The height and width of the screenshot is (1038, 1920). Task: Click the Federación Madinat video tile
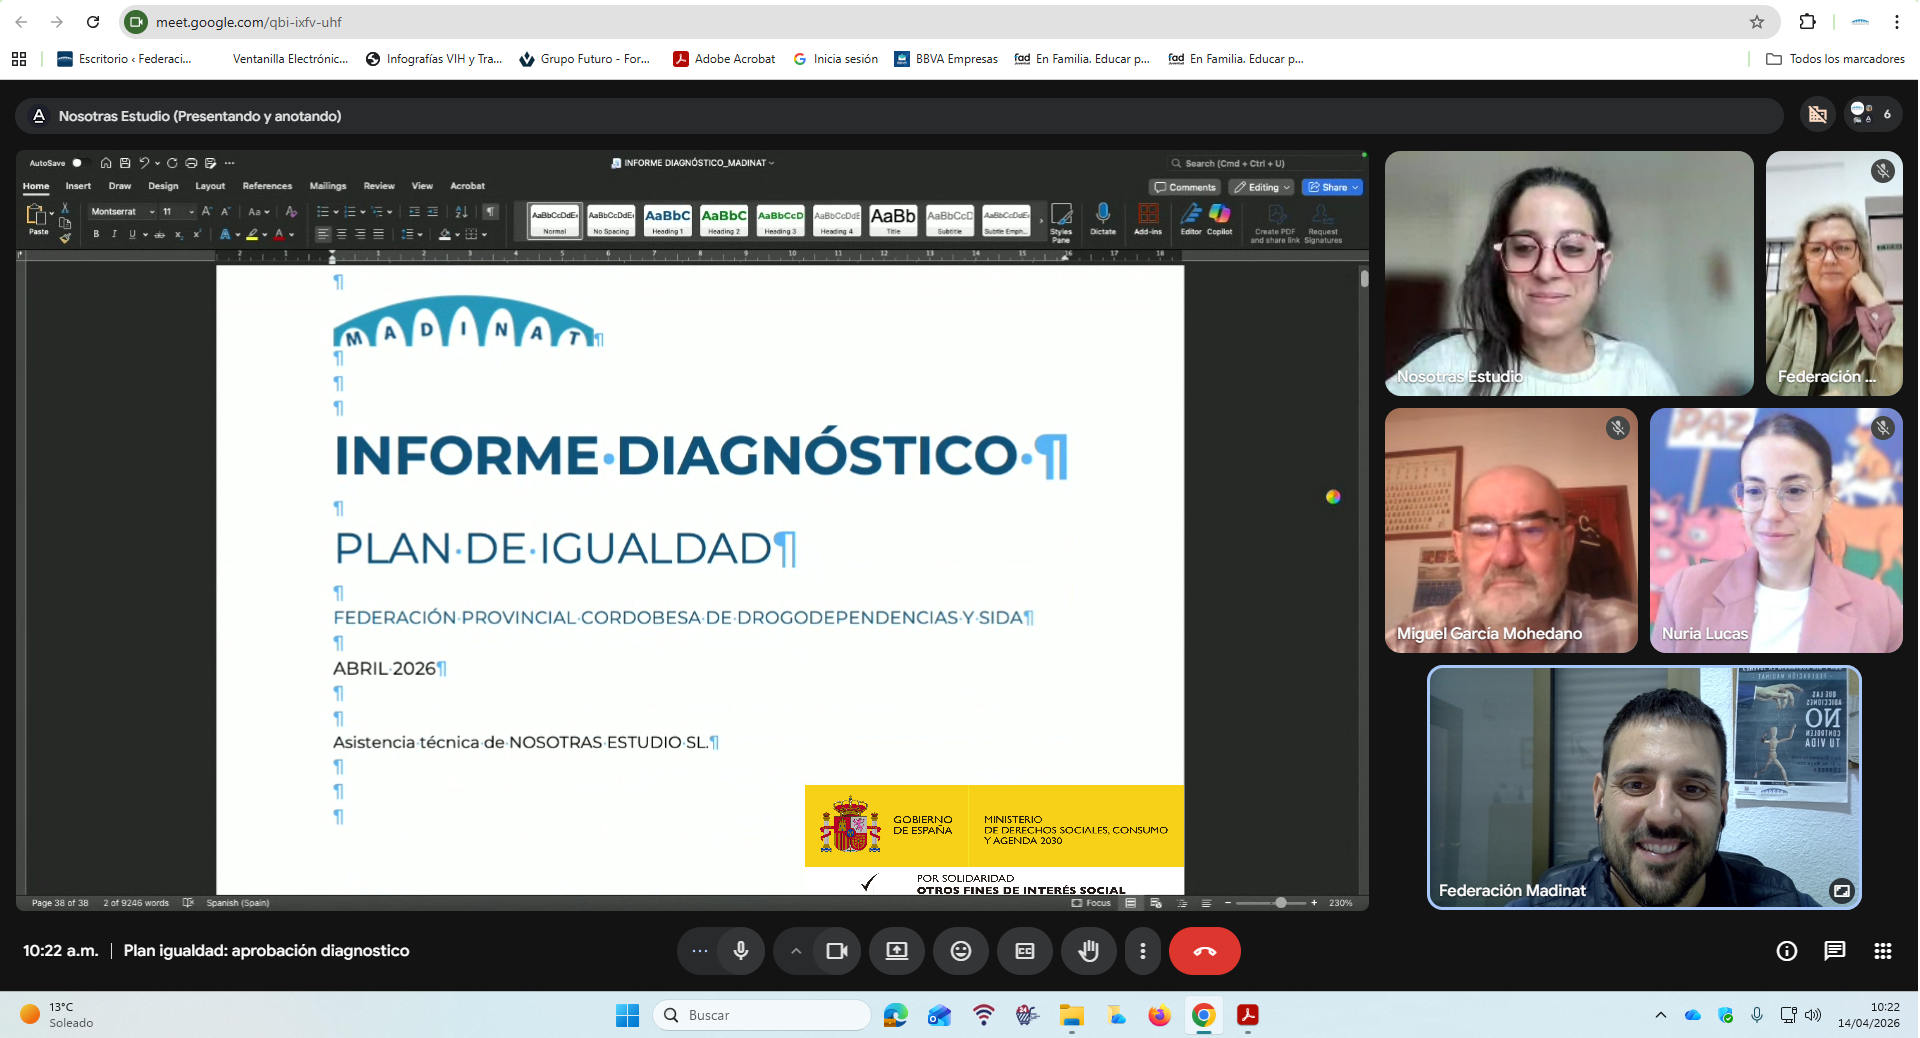pyautogui.click(x=1644, y=787)
